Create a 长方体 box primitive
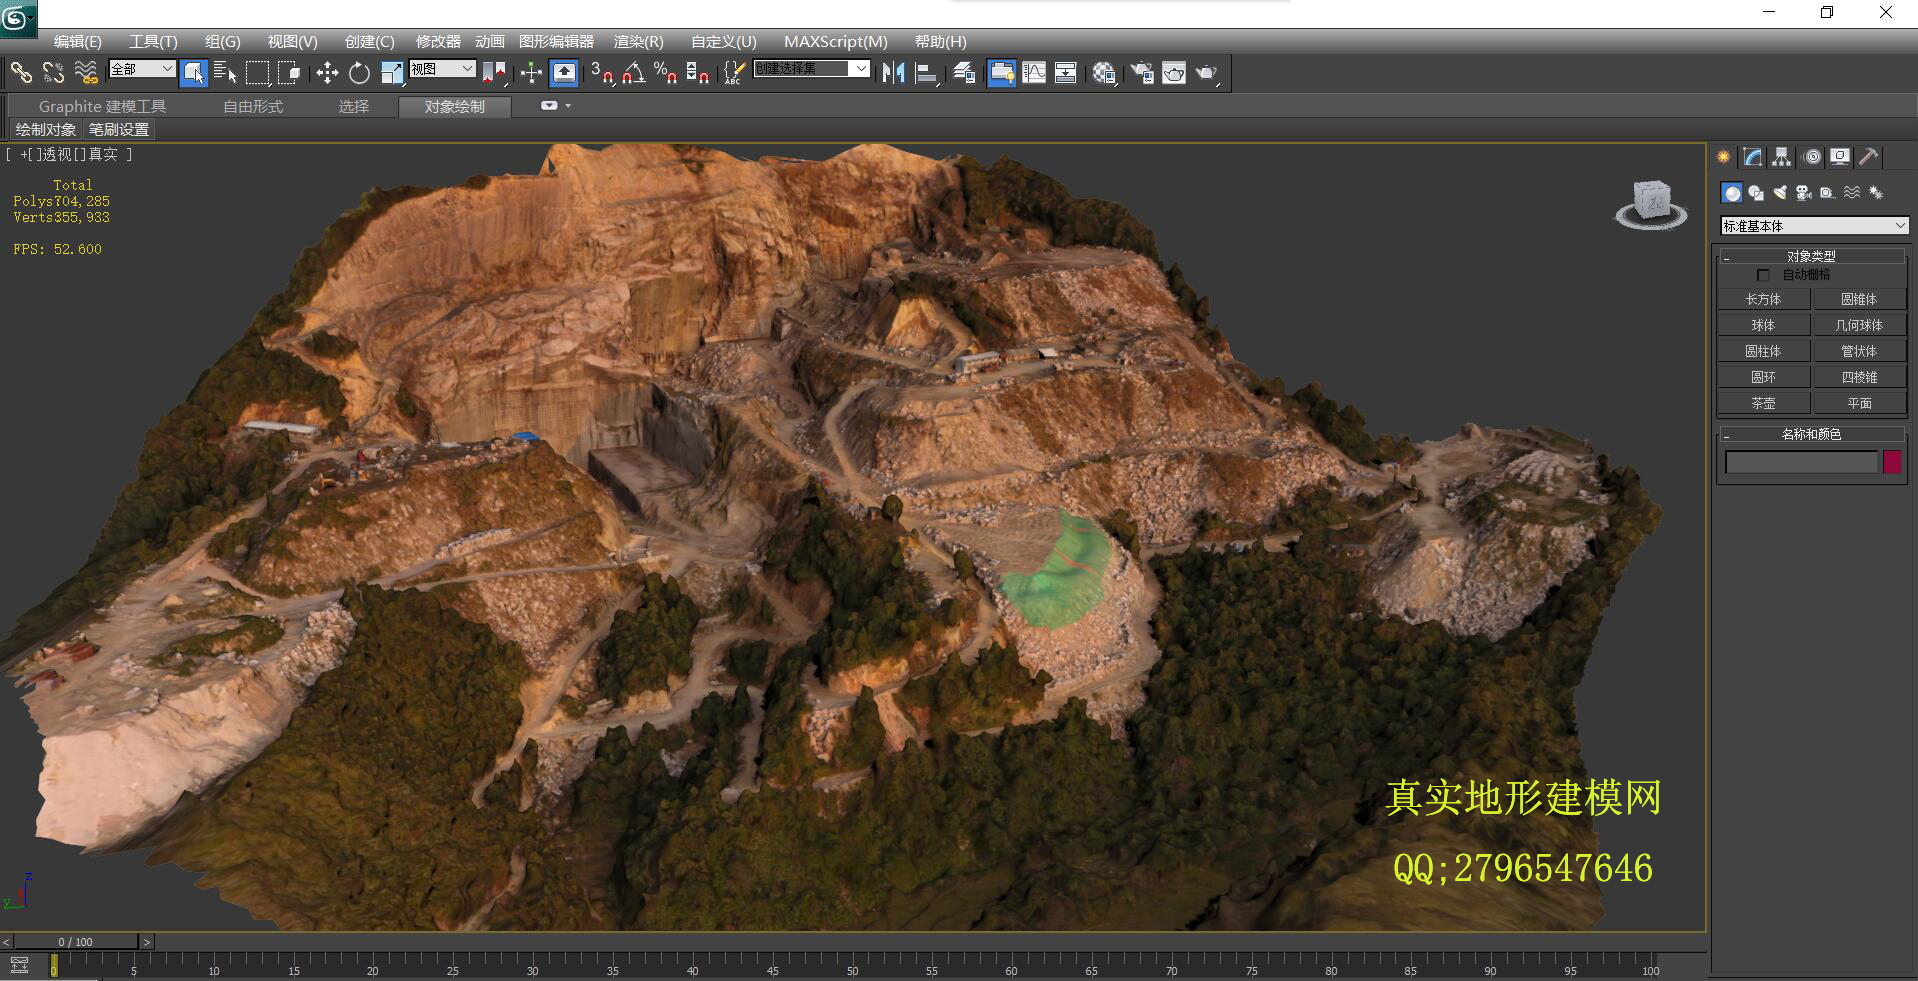The image size is (1918, 981). pos(1763,299)
